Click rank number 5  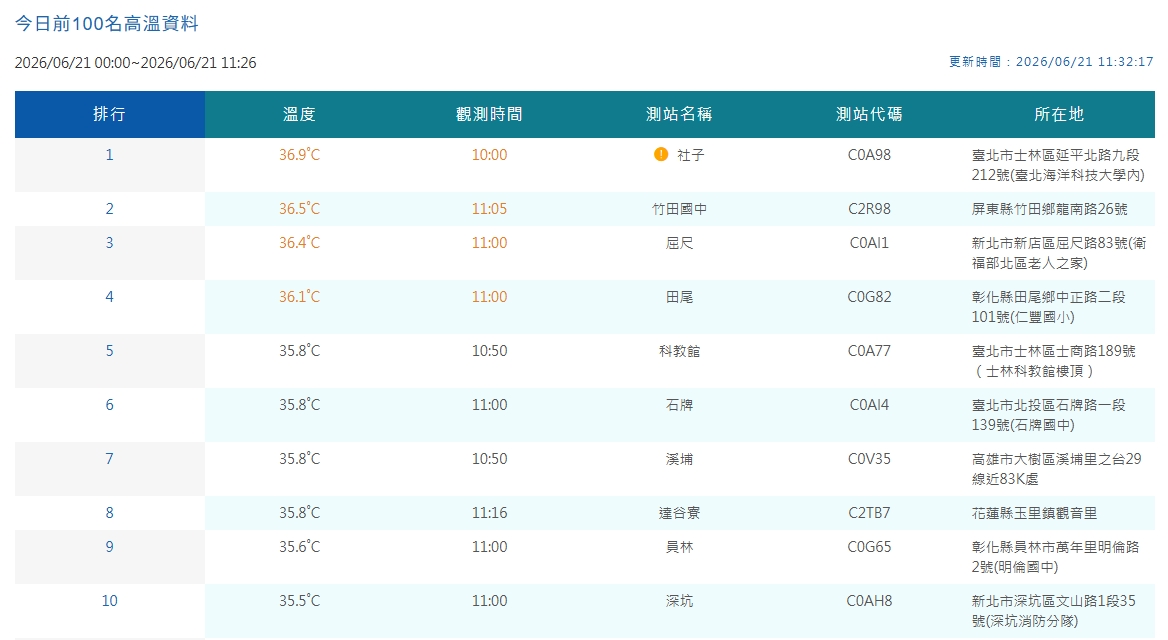(x=110, y=351)
